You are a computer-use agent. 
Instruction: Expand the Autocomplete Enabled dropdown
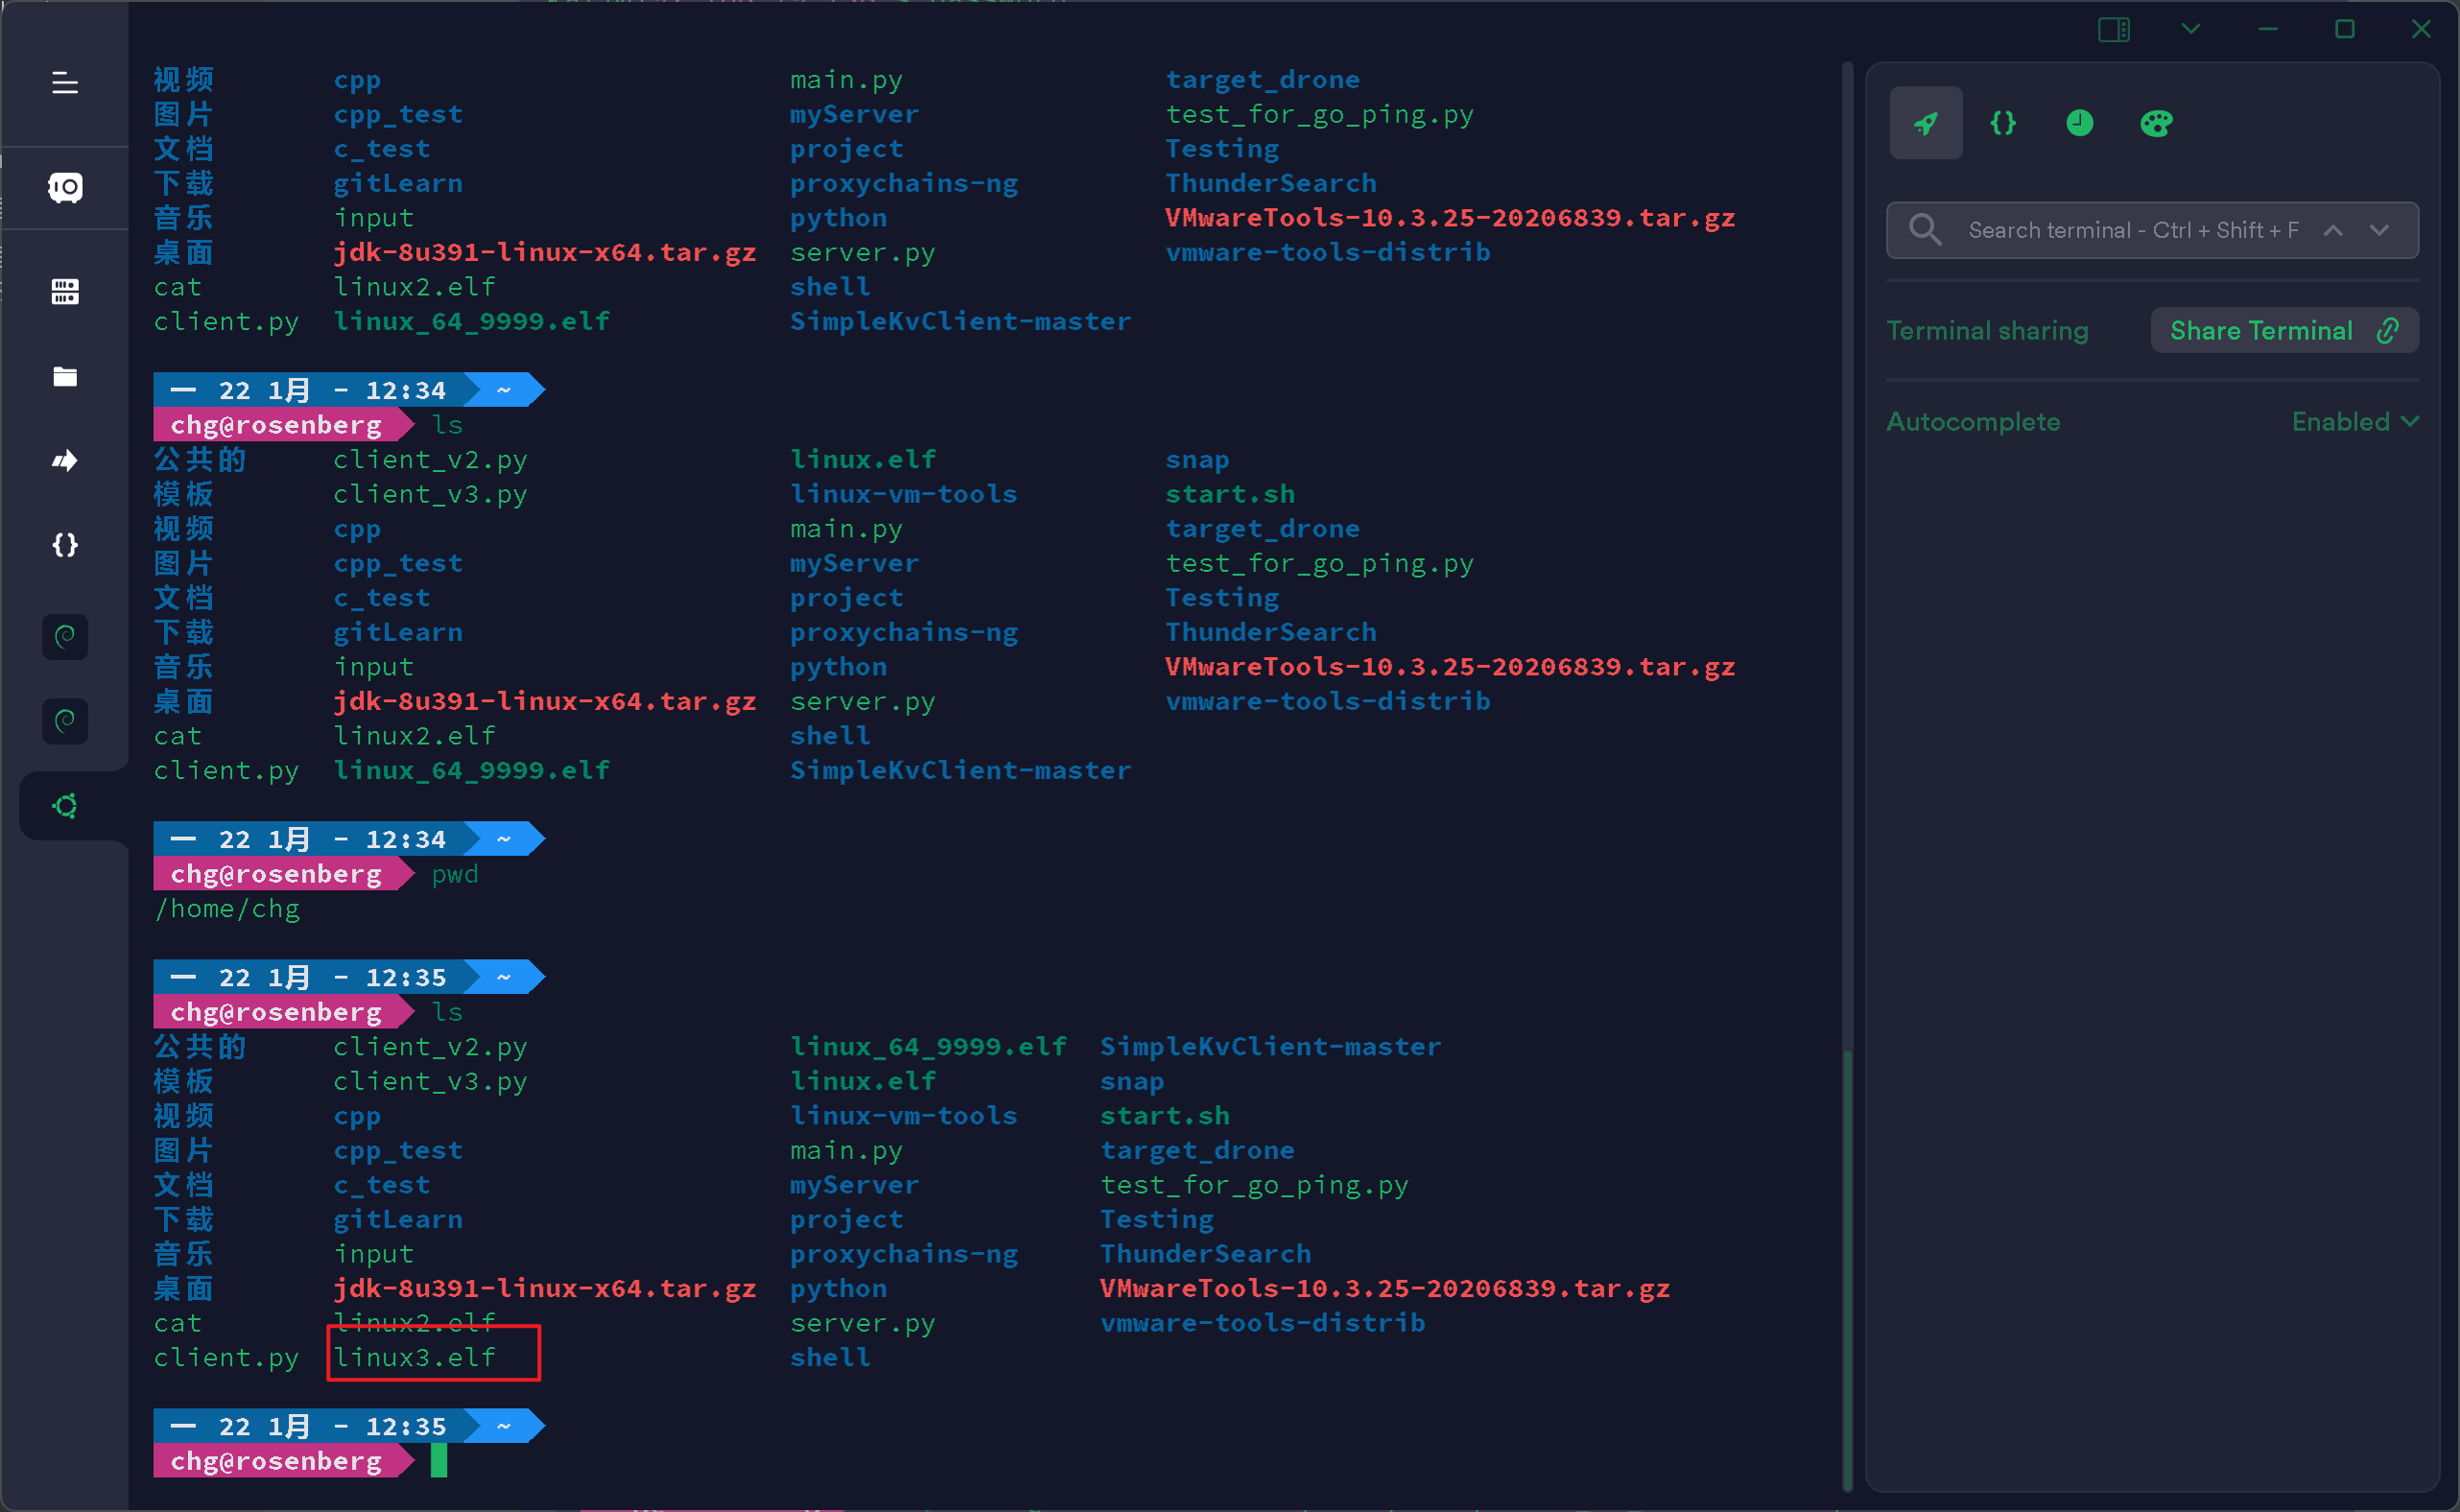point(2354,422)
